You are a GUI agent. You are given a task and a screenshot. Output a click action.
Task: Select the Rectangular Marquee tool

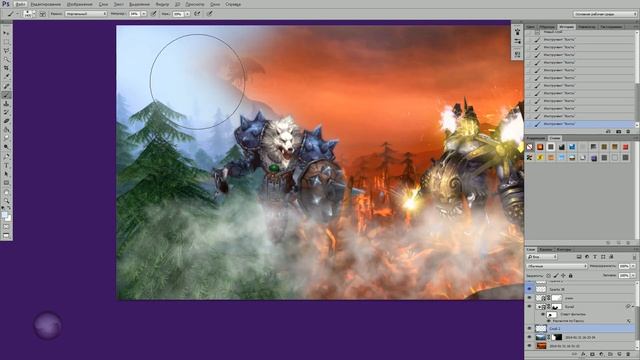pos(6,41)
